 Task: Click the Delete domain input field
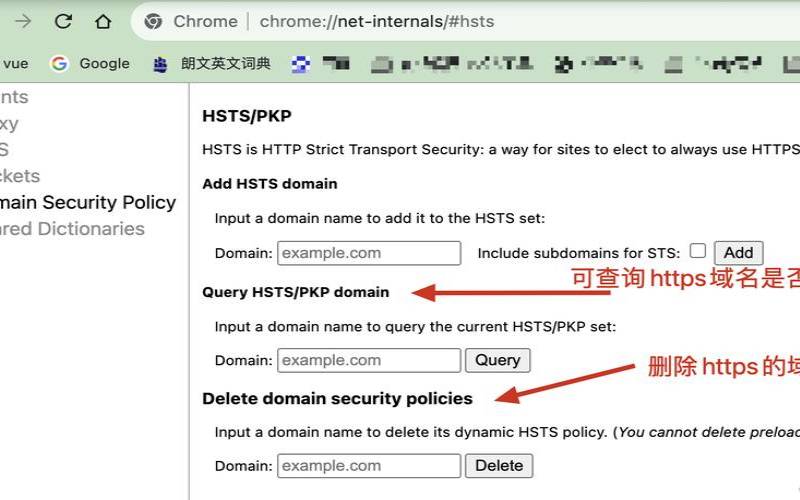[x=369, y=466]
